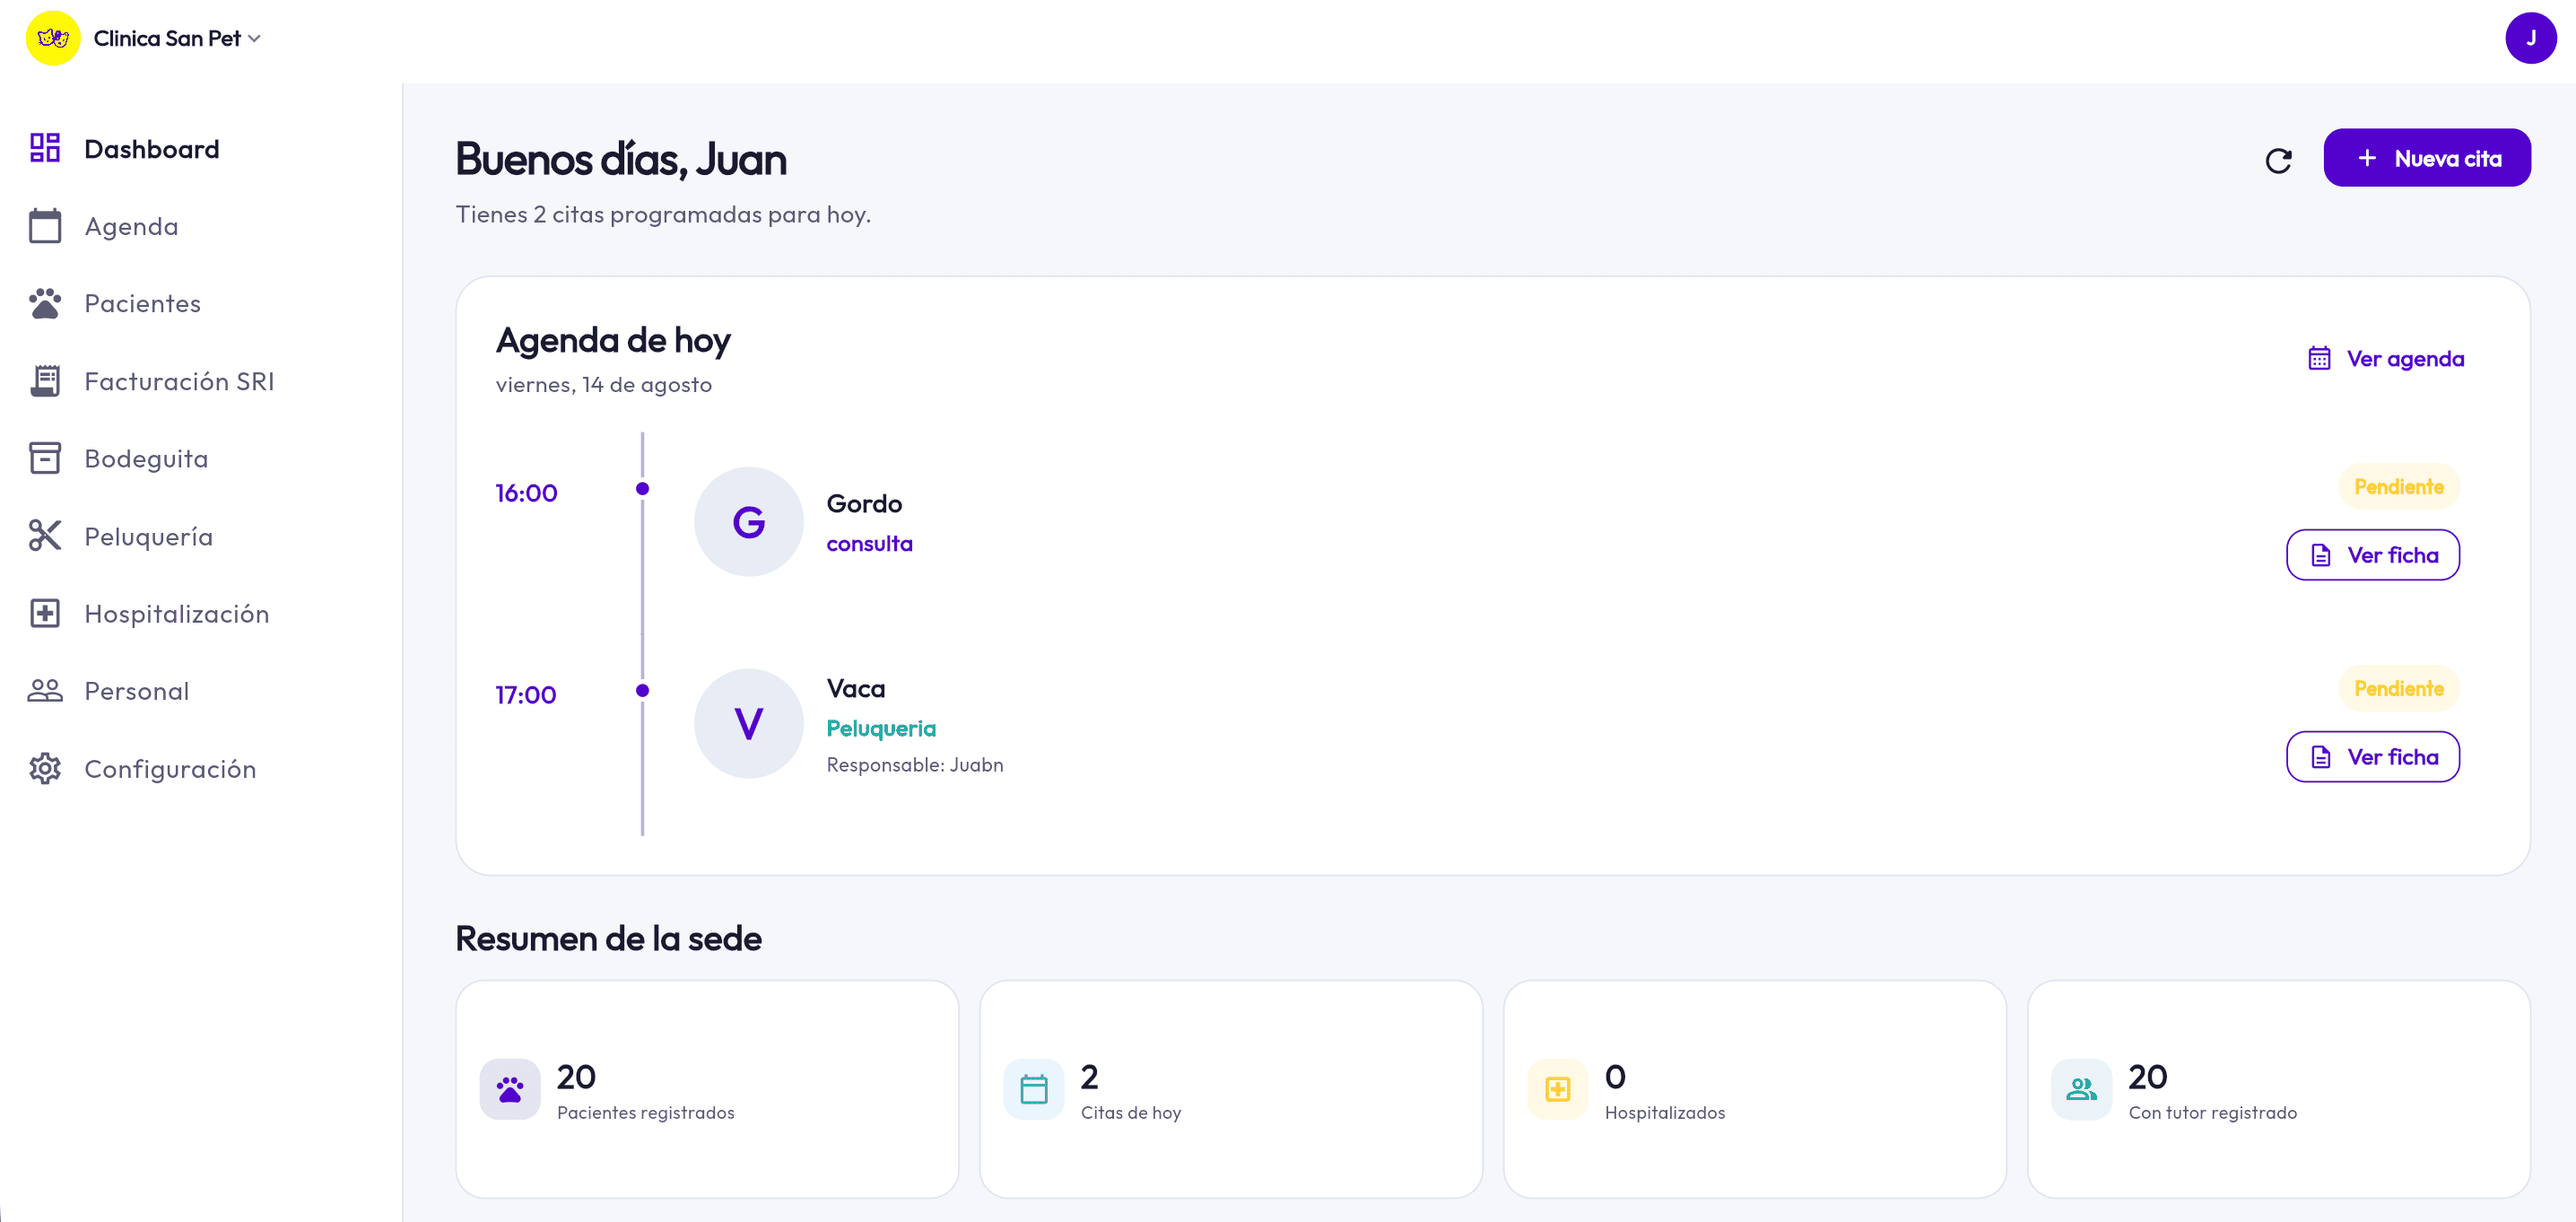Click the Bodeguita archive box icon
The height and width of the screenshot is (1222, 2576).
[45, 458]
